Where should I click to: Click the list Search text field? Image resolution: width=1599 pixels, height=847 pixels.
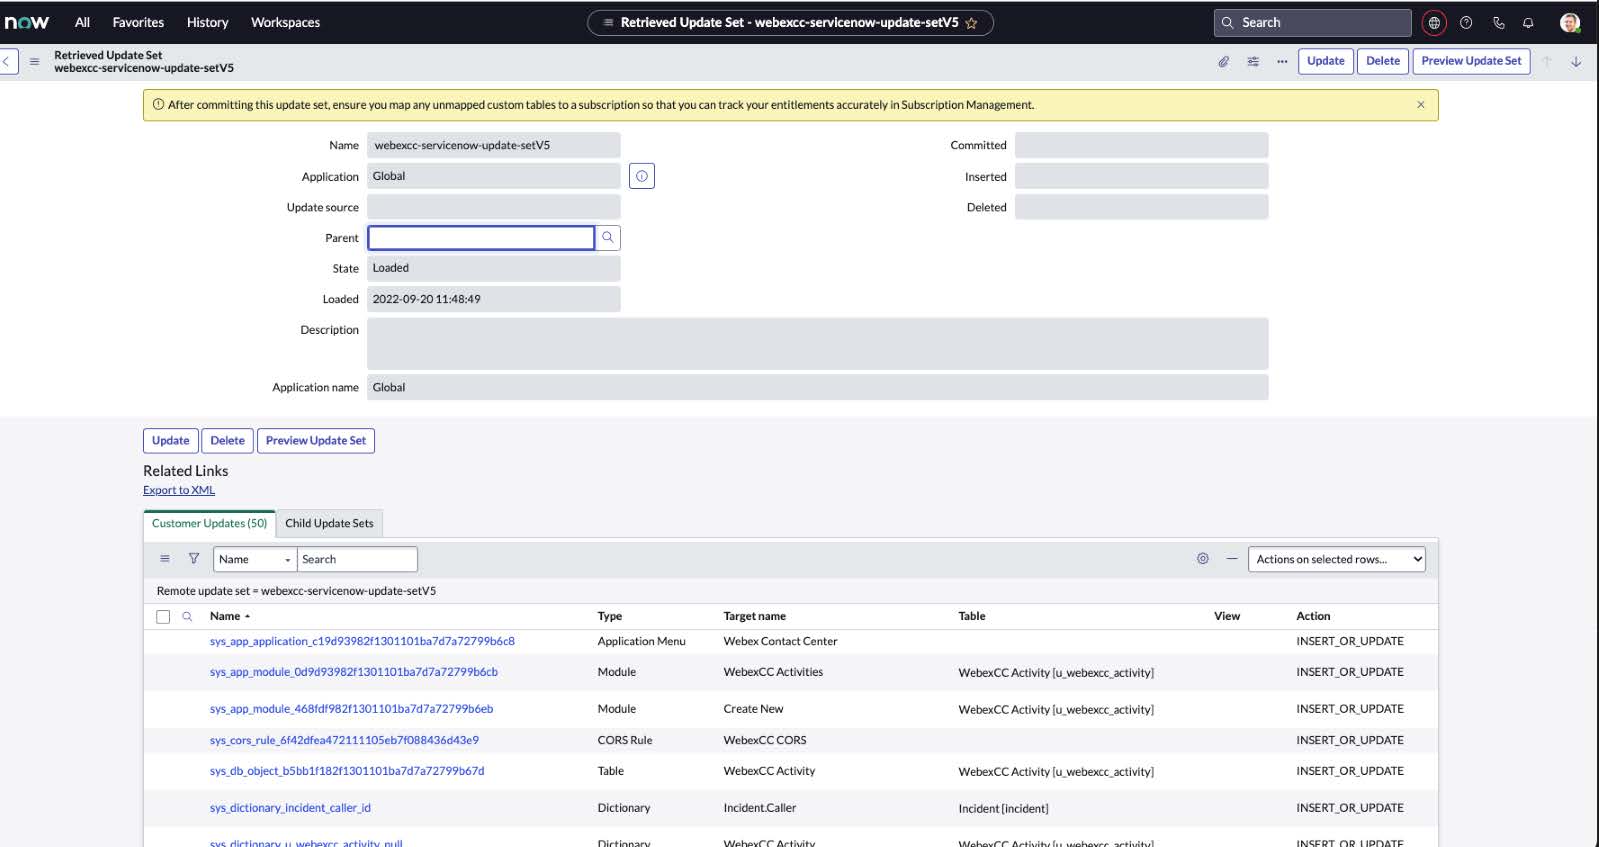pyautogui.click(x=357, y=560)
